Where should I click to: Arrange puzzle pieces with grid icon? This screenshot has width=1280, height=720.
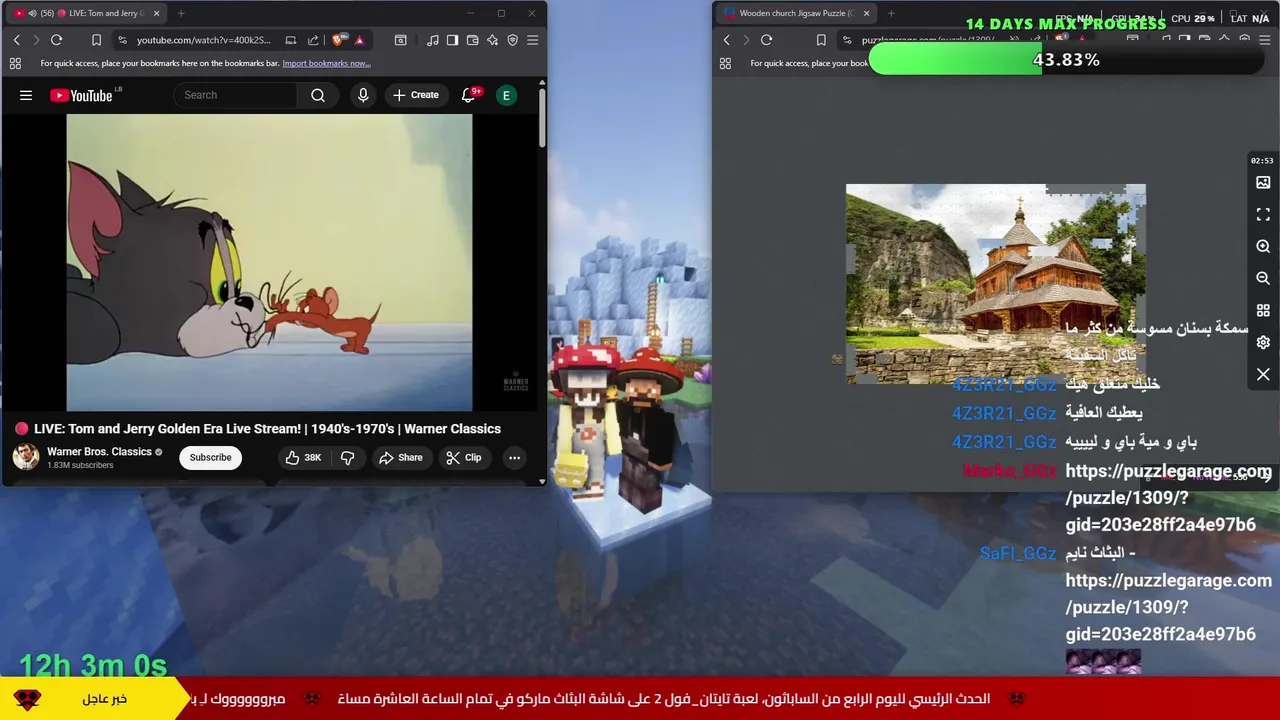(x=1263, y=311)
